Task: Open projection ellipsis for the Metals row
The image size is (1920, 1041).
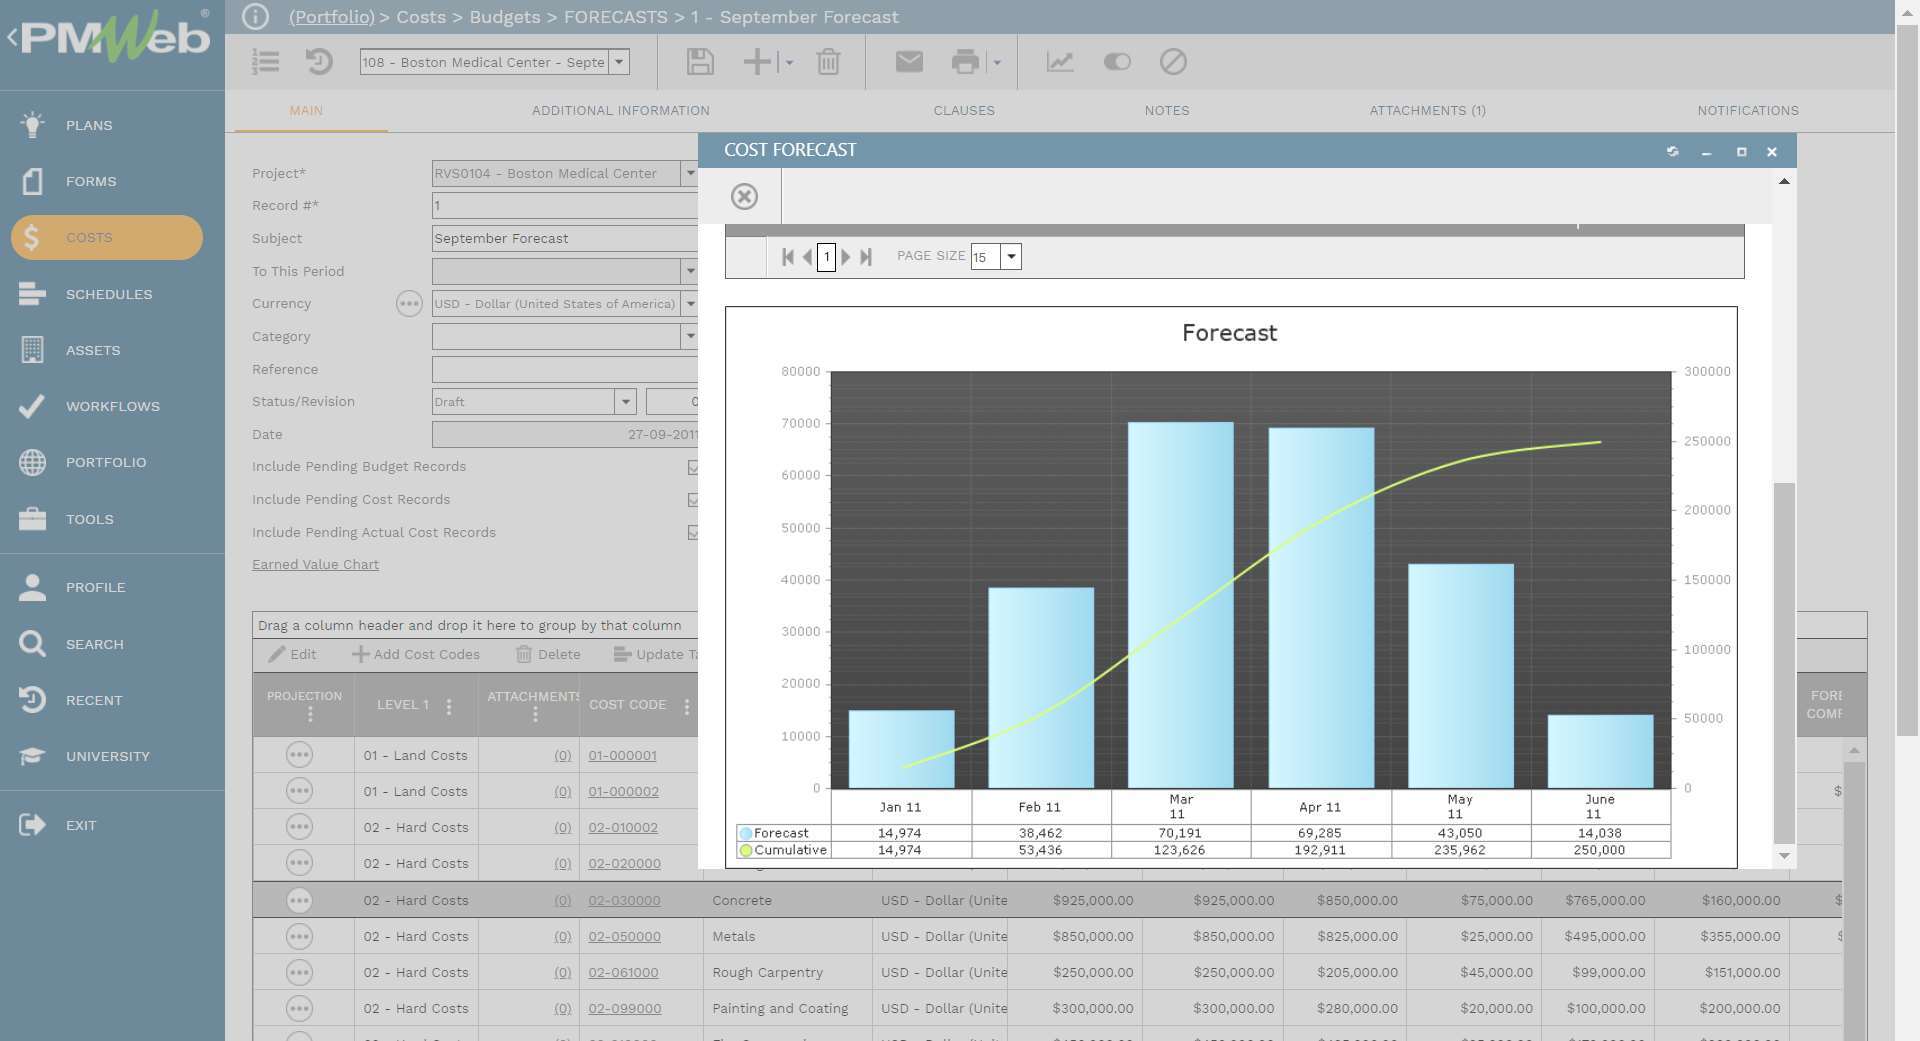Action: click(x=299, y=936)
